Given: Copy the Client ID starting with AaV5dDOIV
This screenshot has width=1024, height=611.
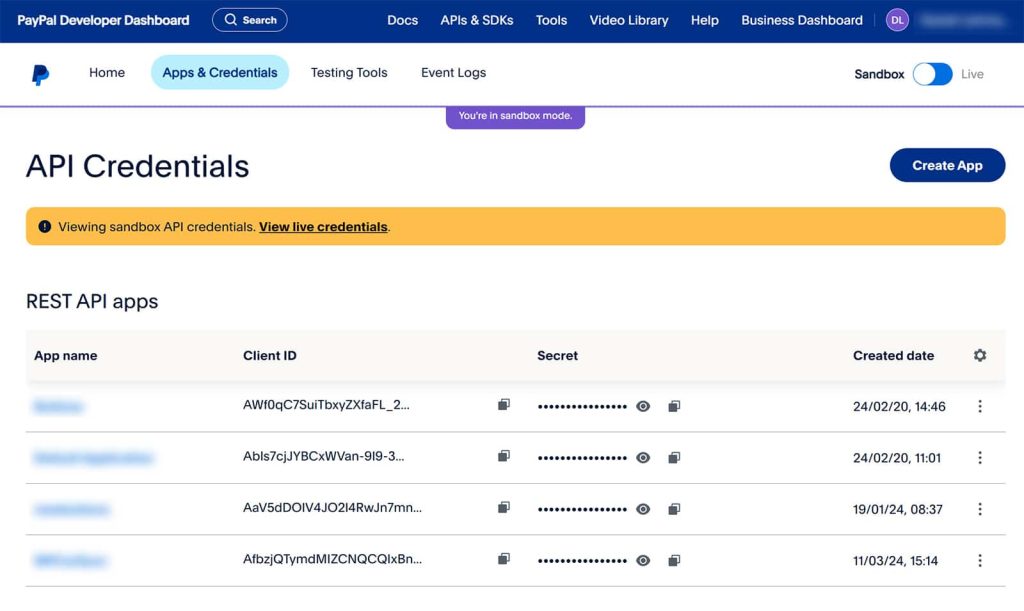Looking at the screenshot, I should tap(504, 508).
